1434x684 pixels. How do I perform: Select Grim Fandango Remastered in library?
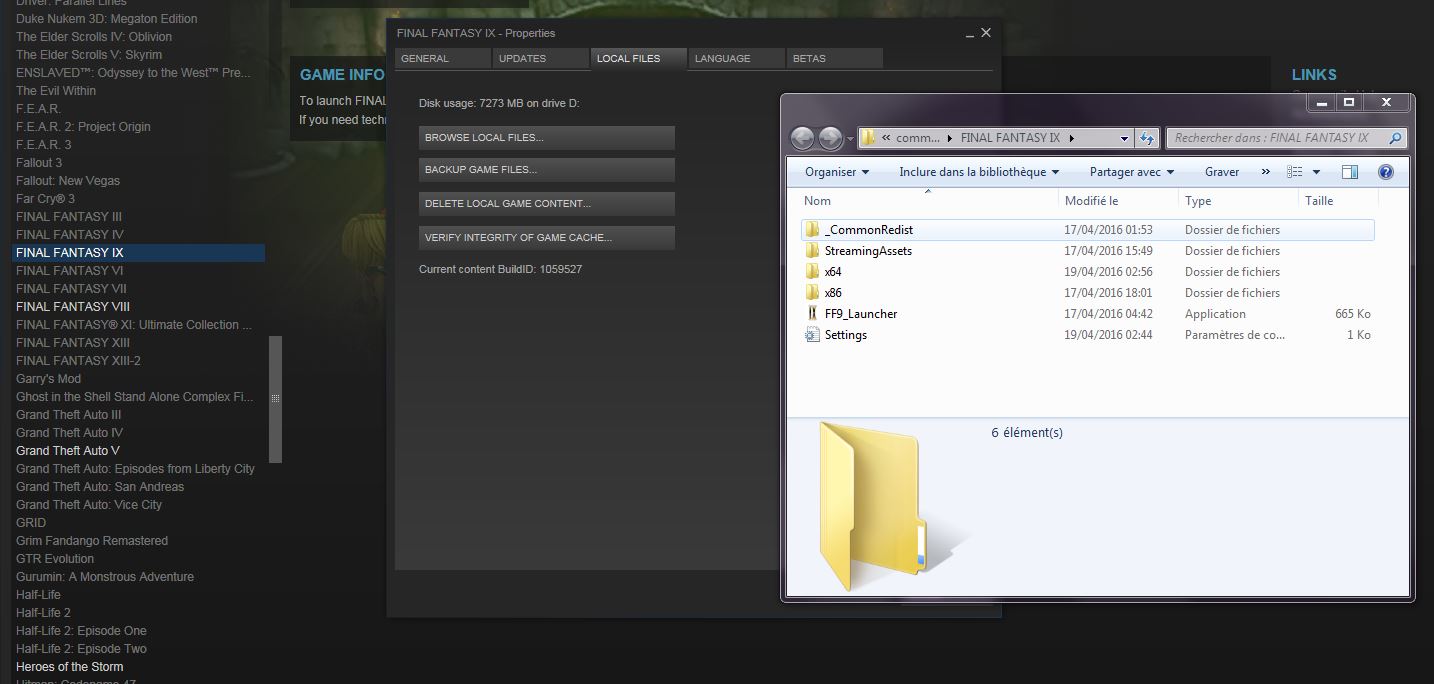click(x=92, y=541)
